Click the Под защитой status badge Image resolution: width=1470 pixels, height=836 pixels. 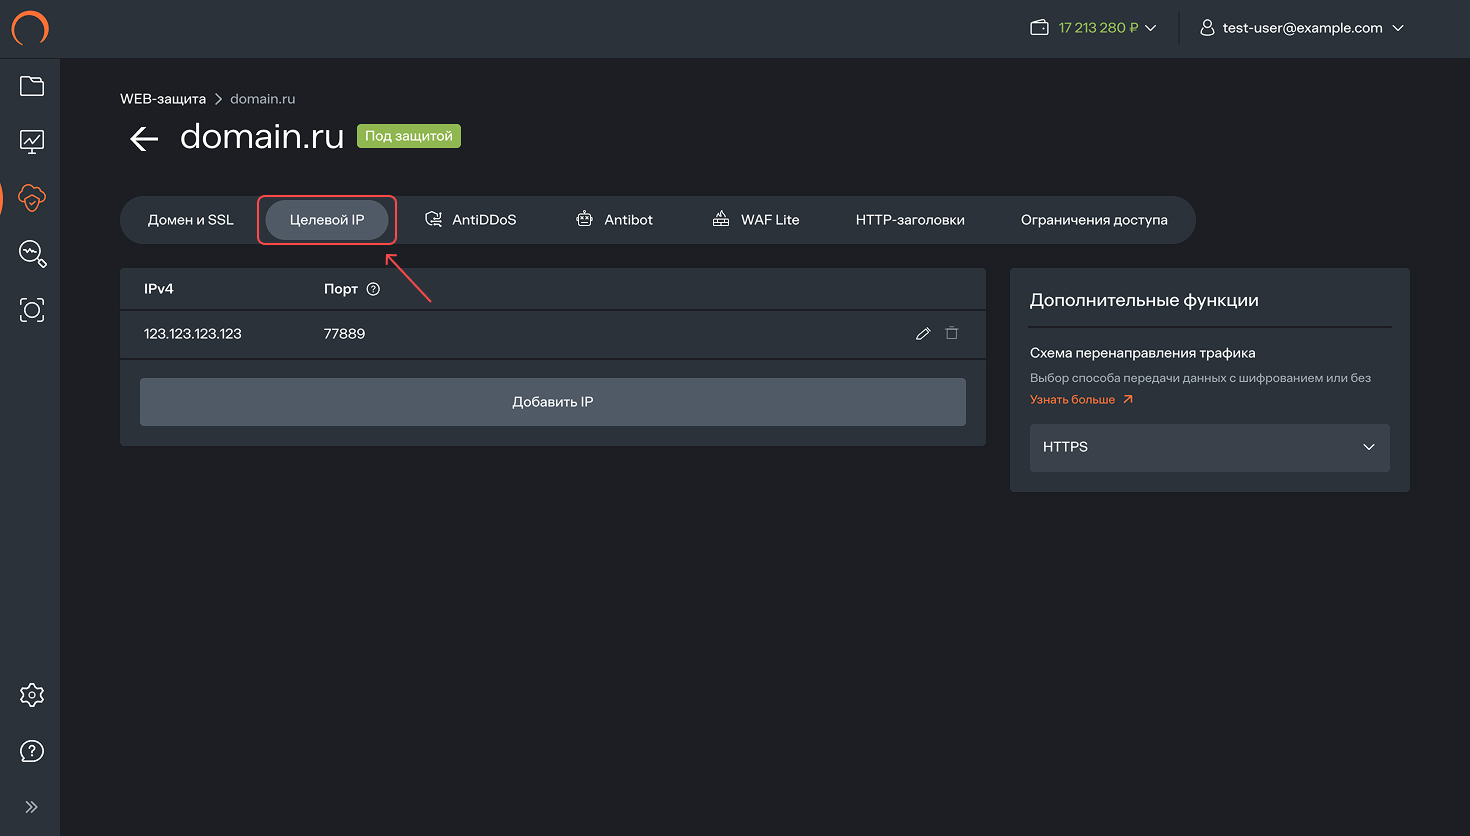coord(409,136)
